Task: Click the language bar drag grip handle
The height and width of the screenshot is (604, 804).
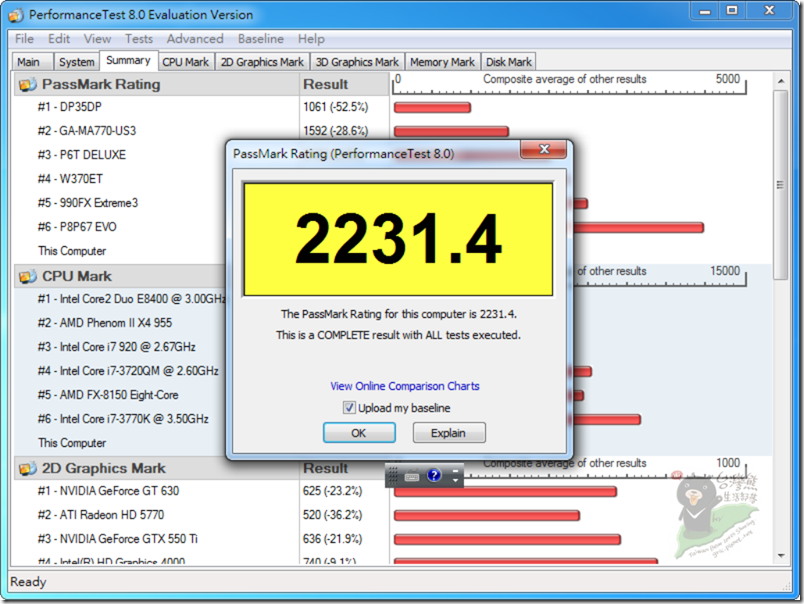Action: pos(393,477)
